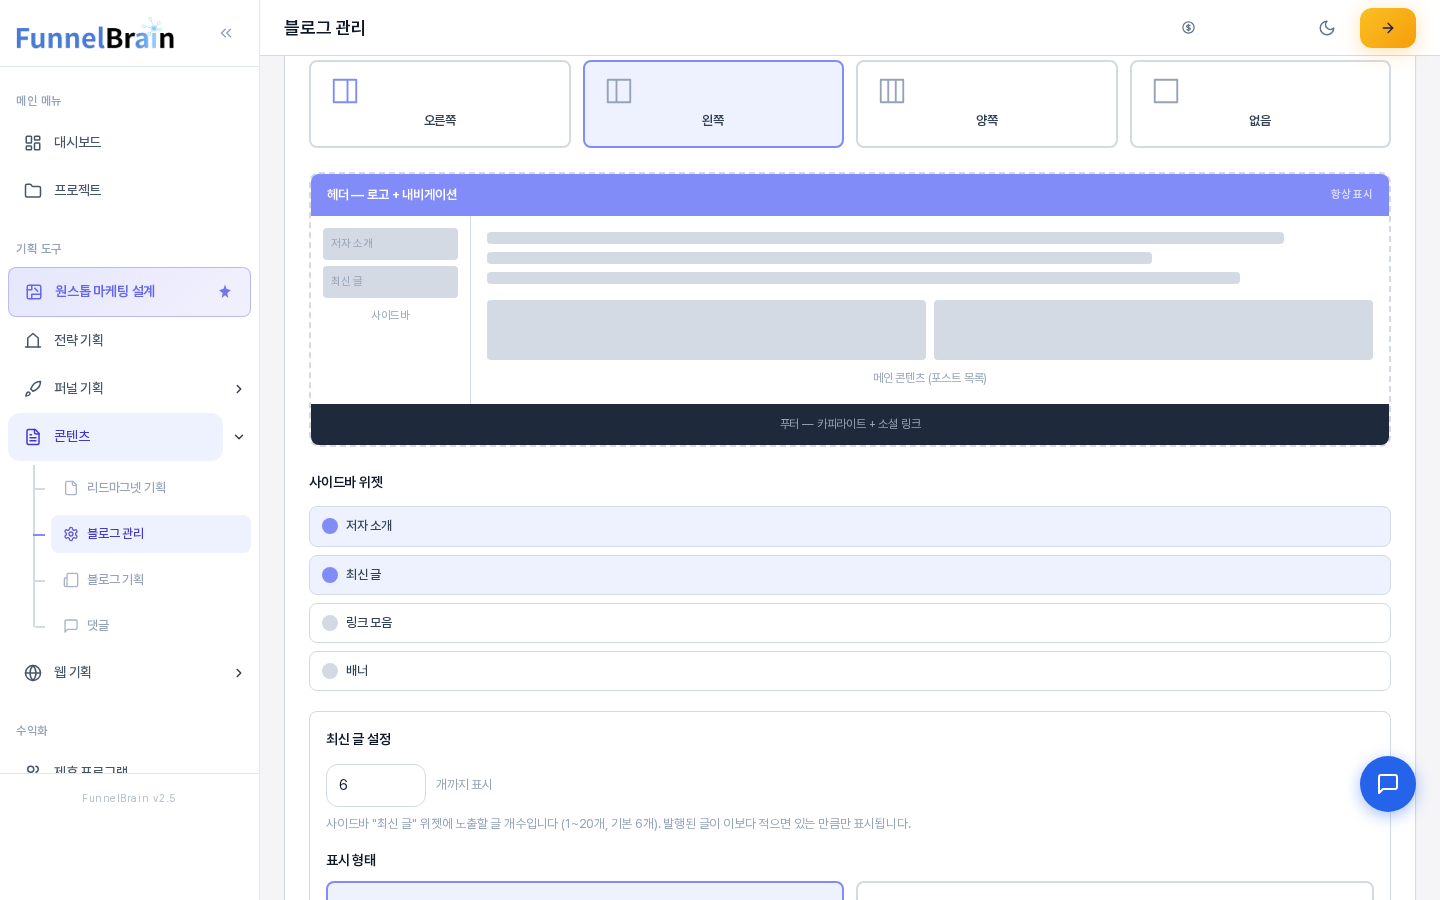Click the 블로그 관리 gear icon
The width and height of the screenshot is (1440, 900).
pyautogui.click(x=71, y=534)
